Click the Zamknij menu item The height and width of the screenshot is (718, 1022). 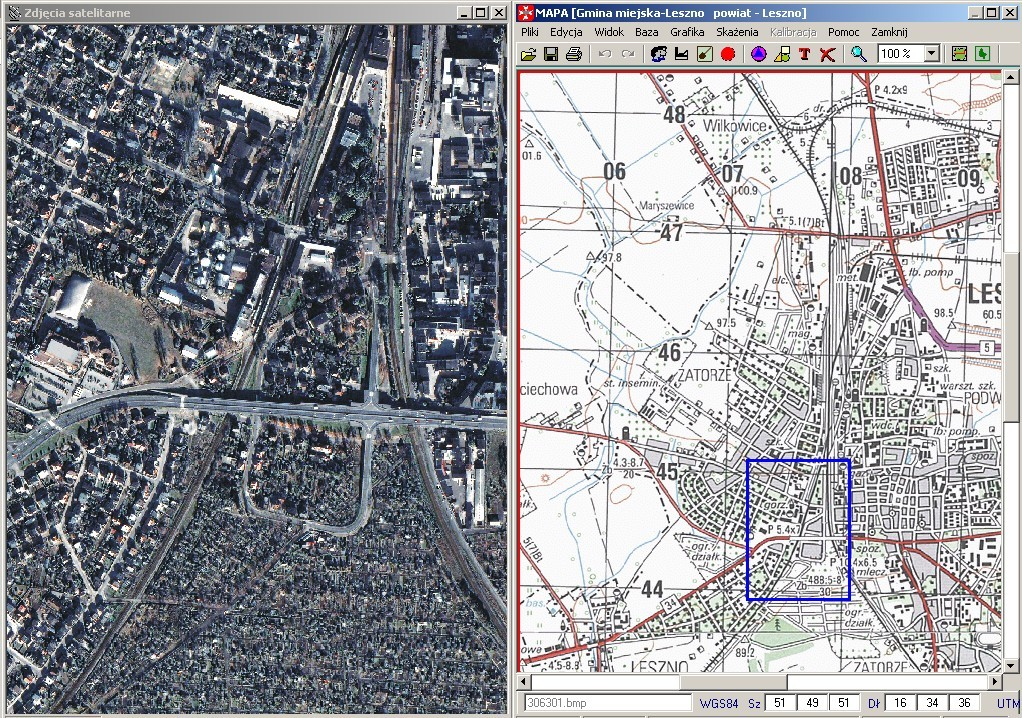889,32
